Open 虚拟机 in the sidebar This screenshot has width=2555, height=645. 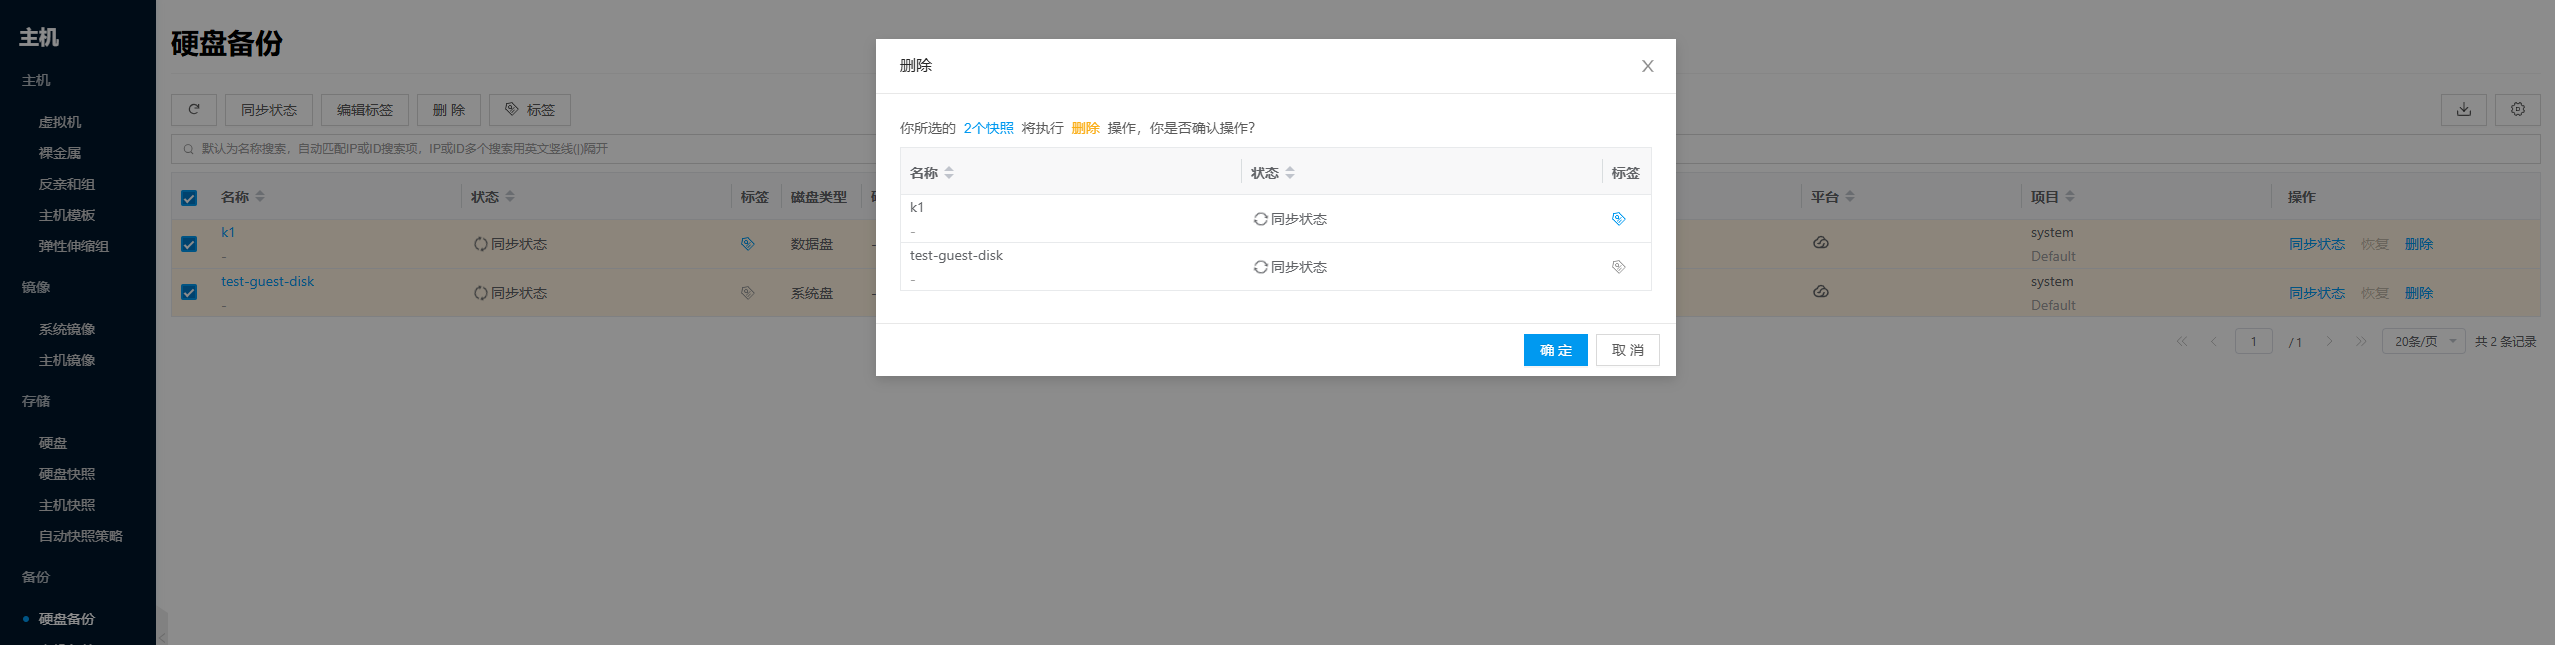pyautogui.click(x=60, y=122)
